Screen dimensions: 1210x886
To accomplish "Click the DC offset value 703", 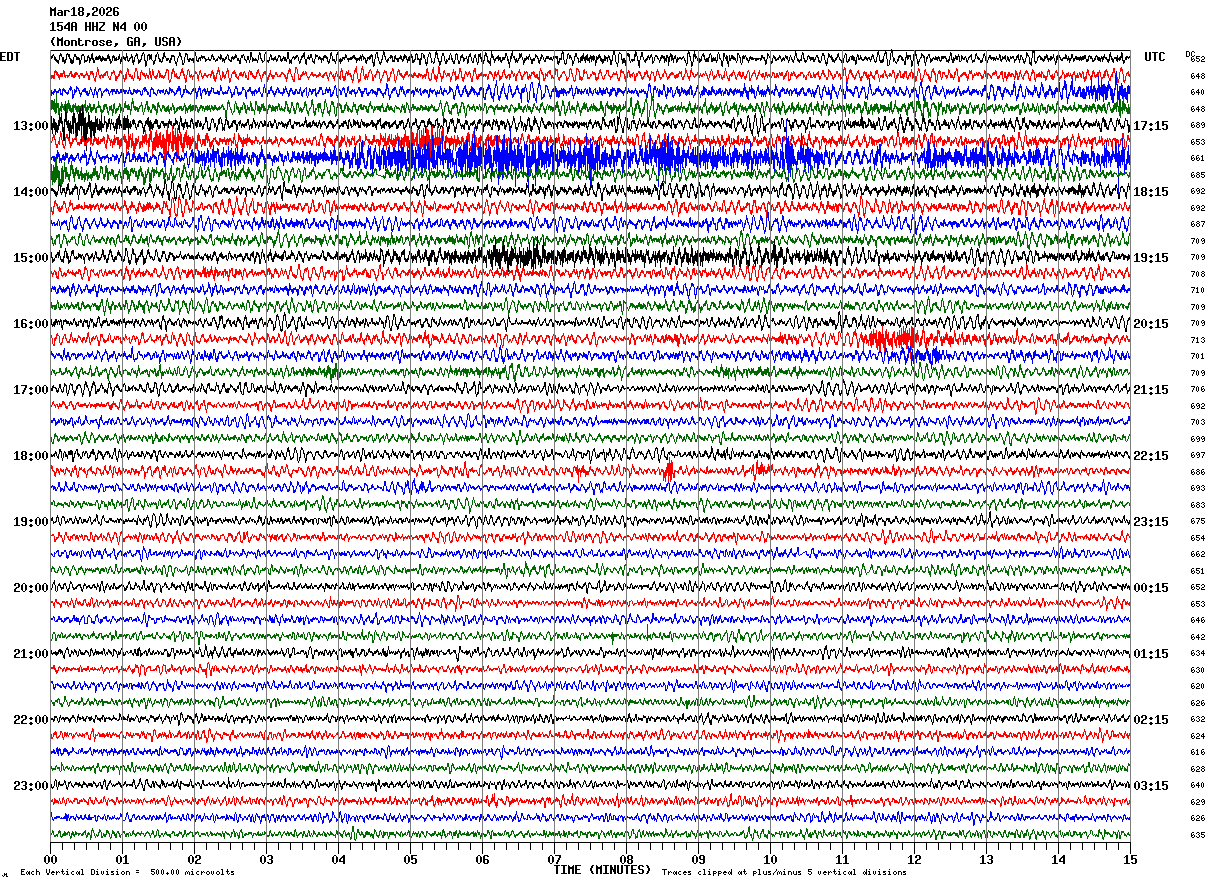I will (x=1197, y=423).
